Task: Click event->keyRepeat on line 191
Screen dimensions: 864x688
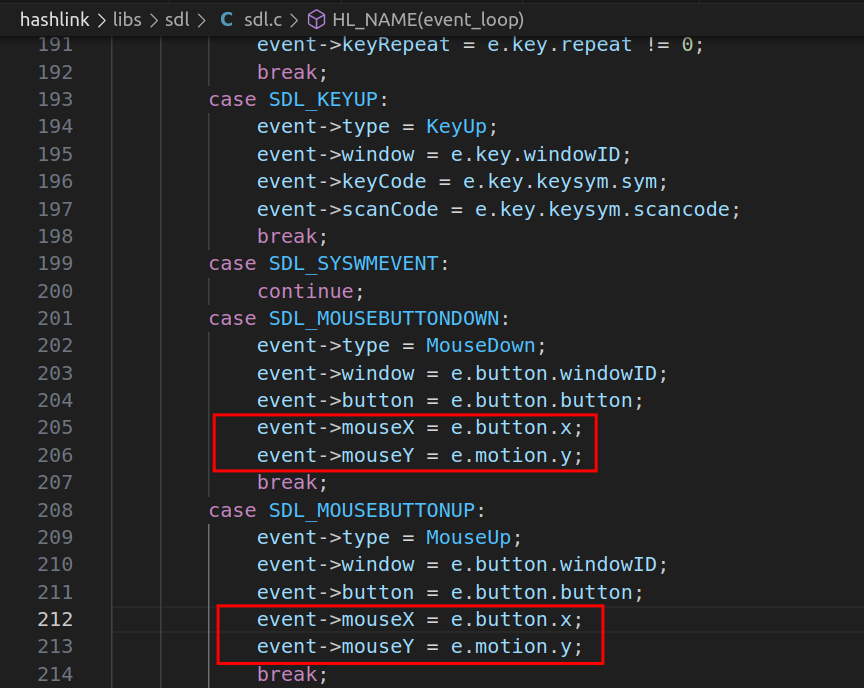Action: coord(353,45)
